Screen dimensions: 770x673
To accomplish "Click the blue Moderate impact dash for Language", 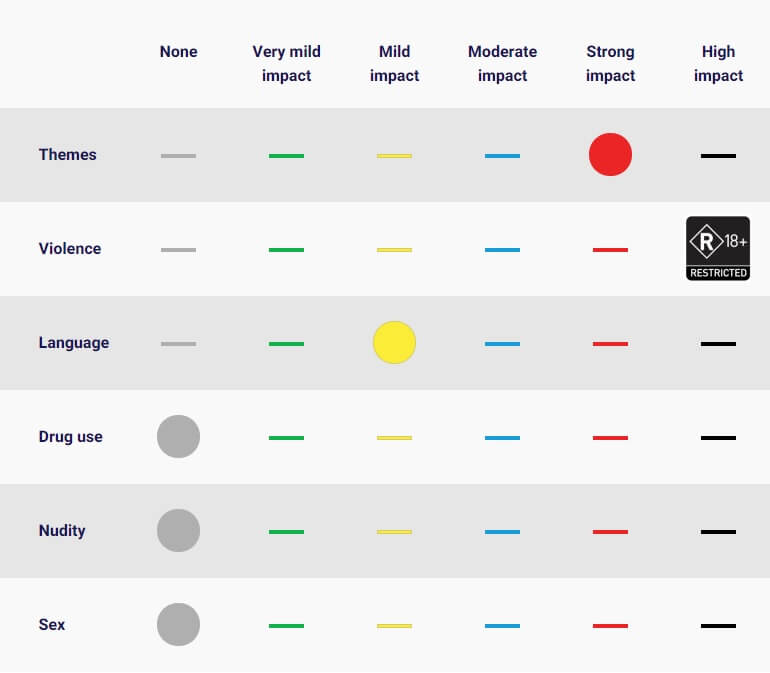I will click(x=502, y=344).
